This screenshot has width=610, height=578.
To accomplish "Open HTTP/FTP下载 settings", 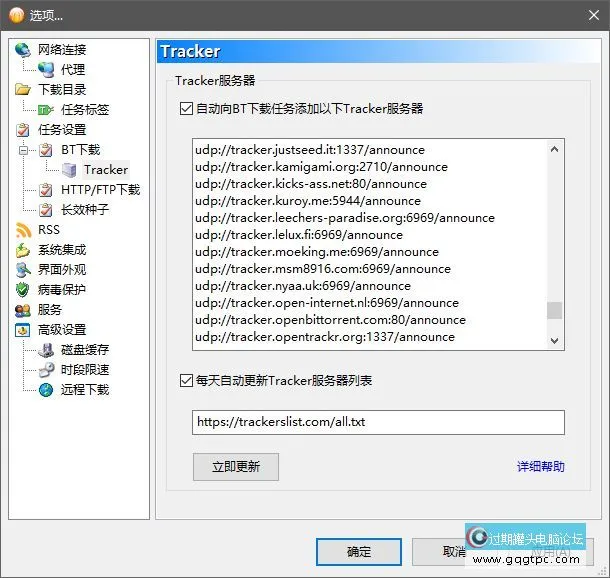I will tap(100, 190).
